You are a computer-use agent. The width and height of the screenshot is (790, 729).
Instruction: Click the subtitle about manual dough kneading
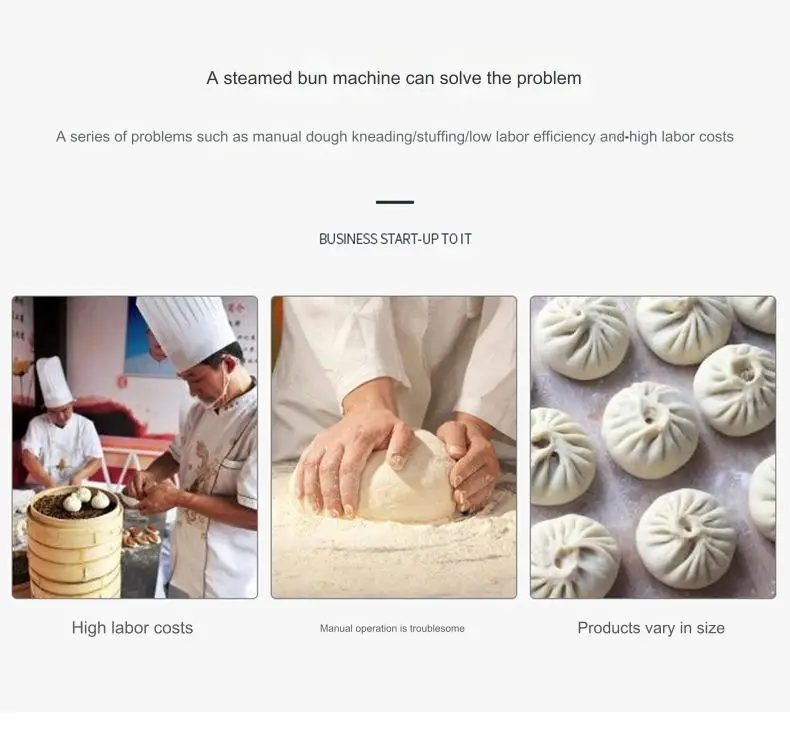click(x=394, y=137)
